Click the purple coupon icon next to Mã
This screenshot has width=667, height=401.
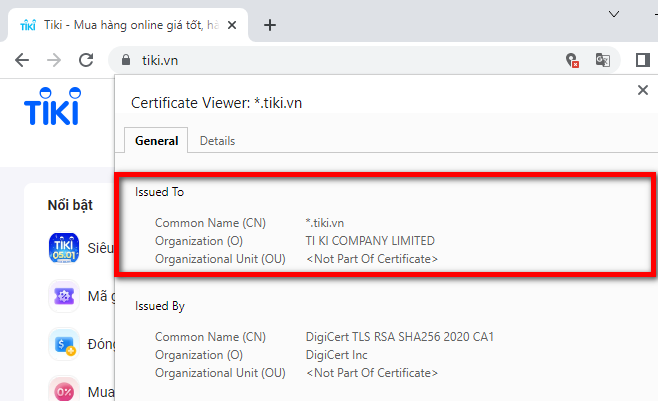tap(64, 296)
